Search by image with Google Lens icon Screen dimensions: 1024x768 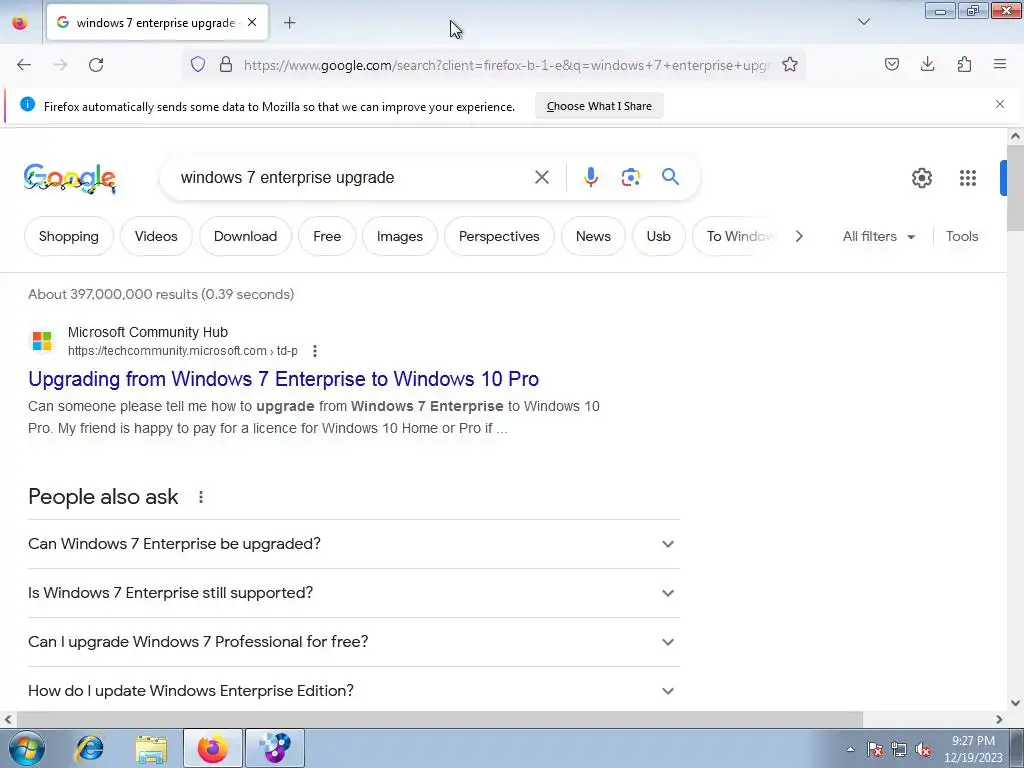(630, 177)
